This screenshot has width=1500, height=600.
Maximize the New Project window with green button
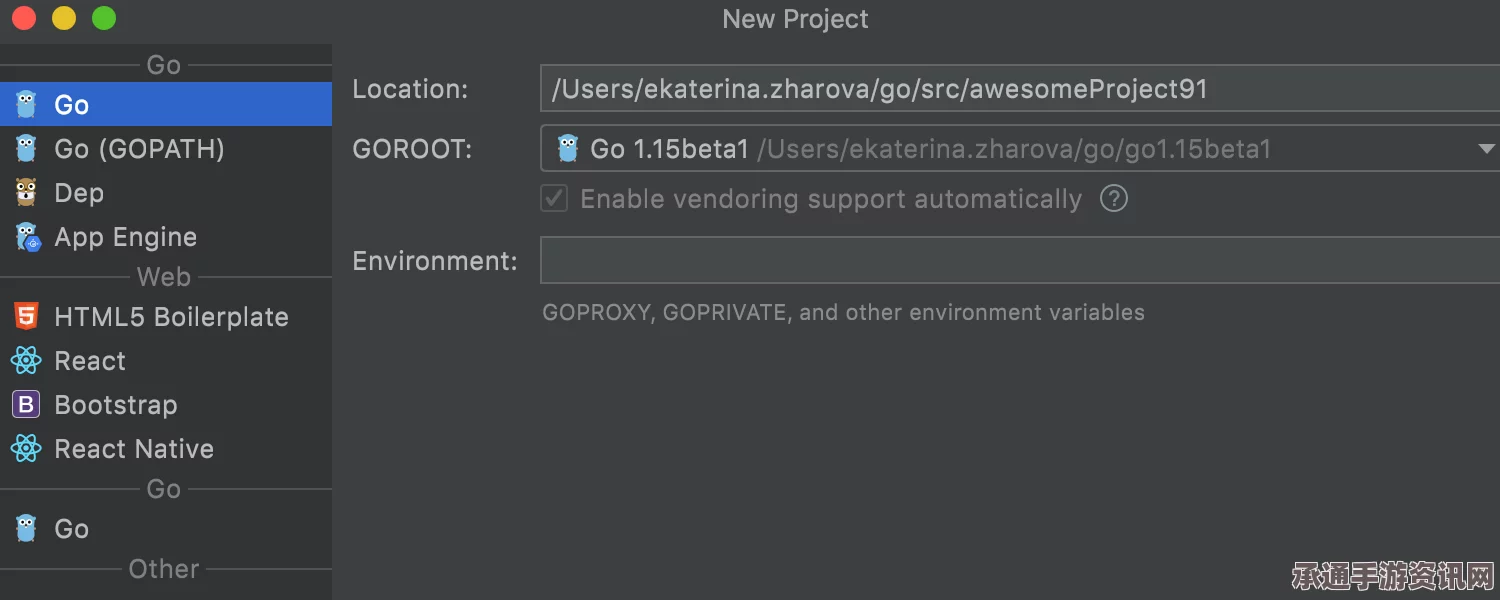(104, 18)
